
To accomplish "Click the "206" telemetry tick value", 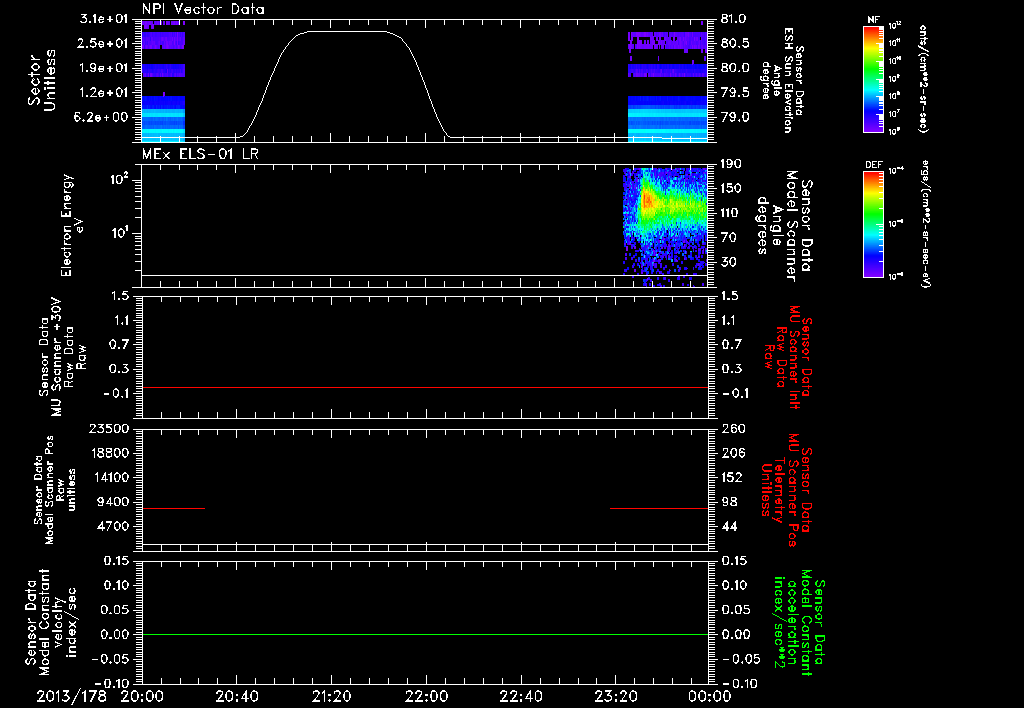I will coord(732,453).
